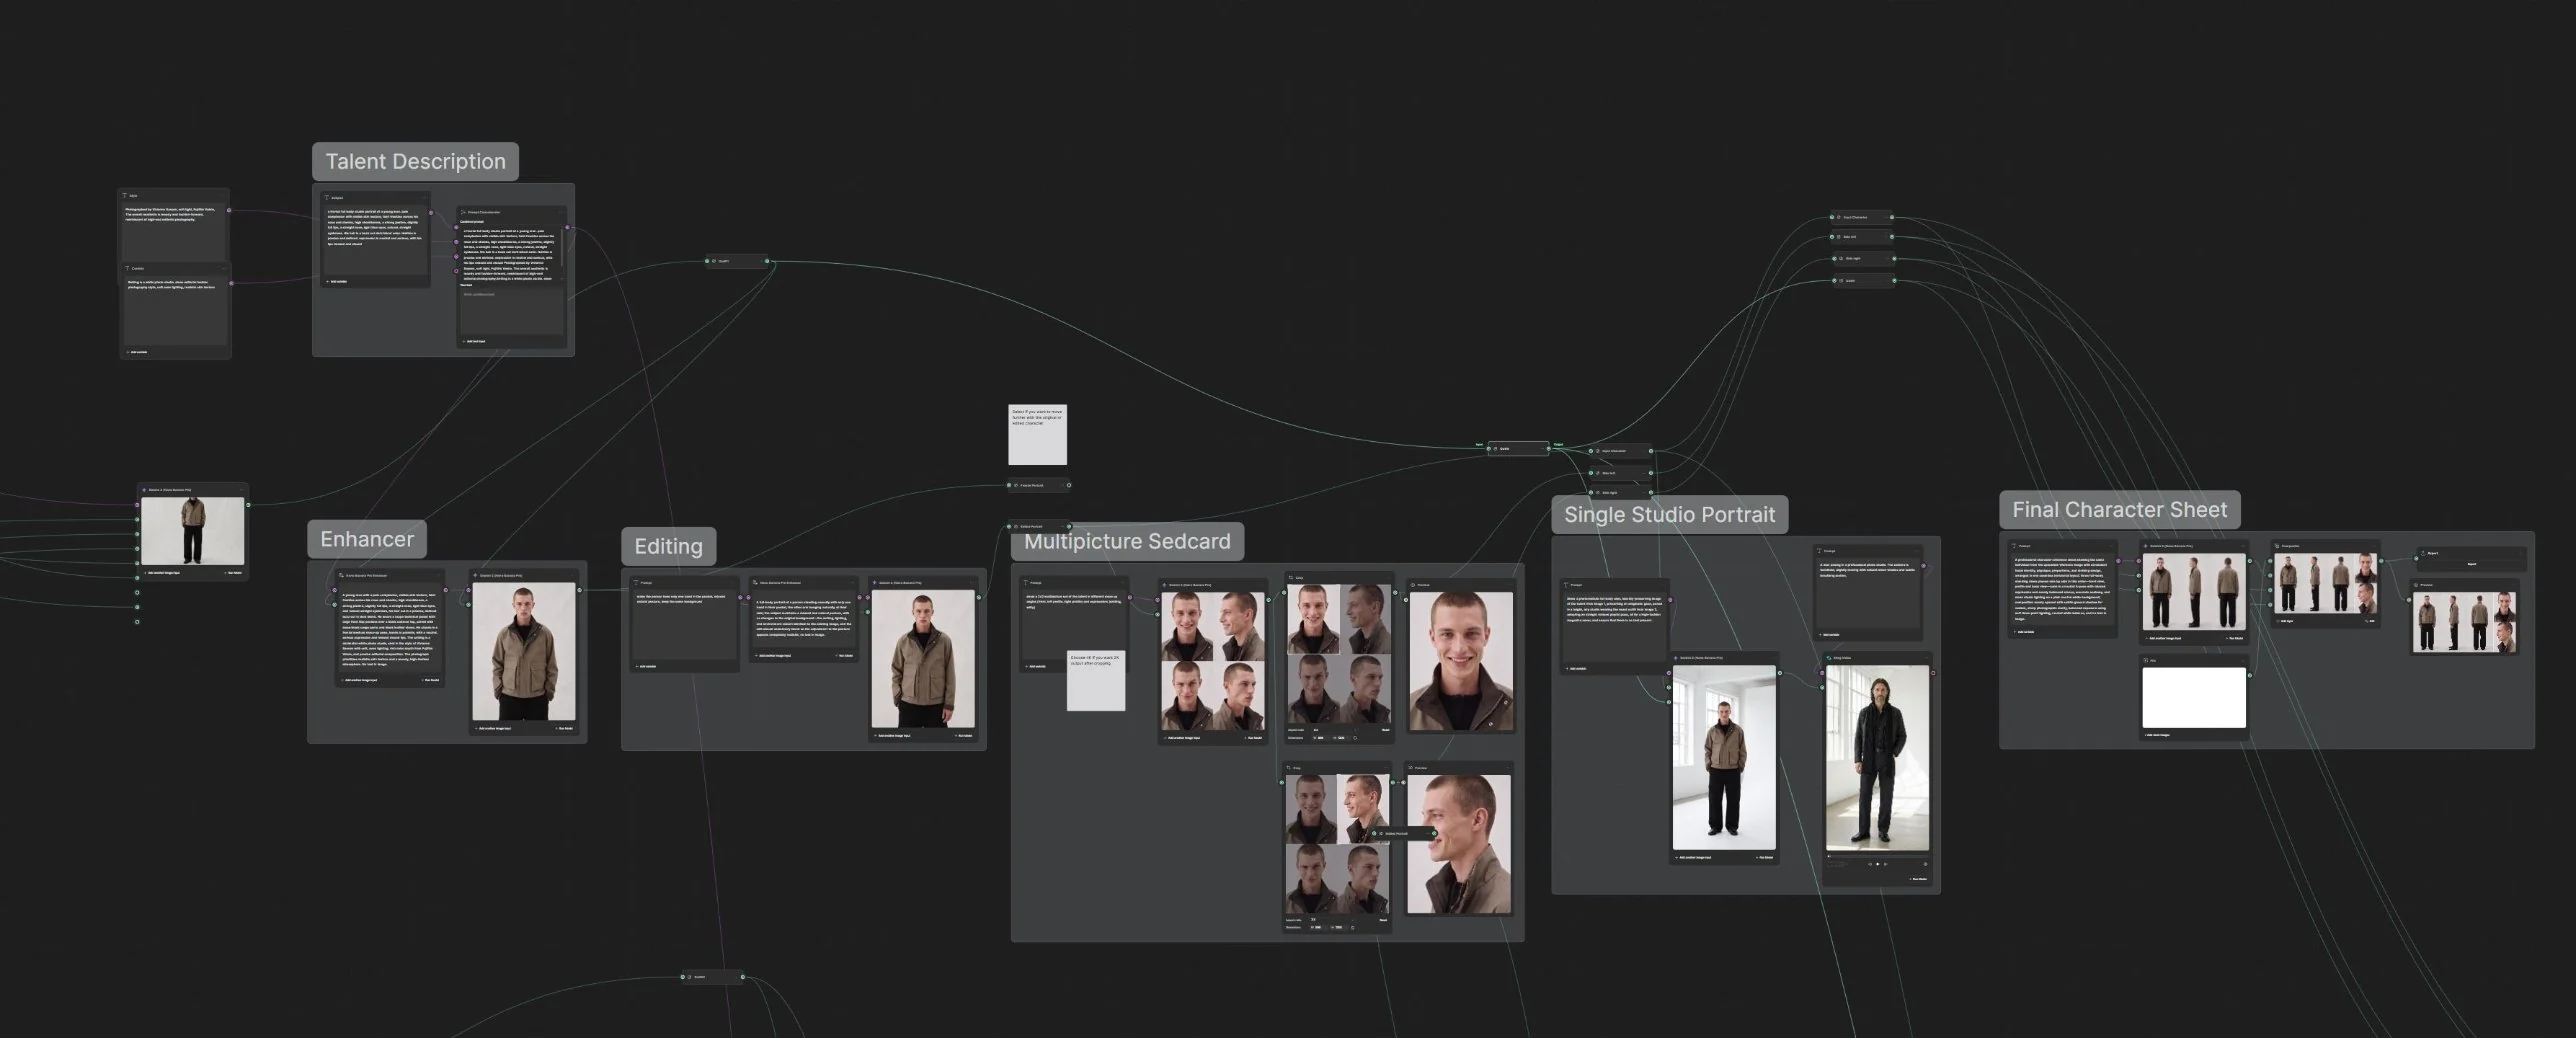Screen dimensions: 2576x1038
Task: Open the options menu of the upper Sedcard preview node
Action: (x=1508, y=584)
